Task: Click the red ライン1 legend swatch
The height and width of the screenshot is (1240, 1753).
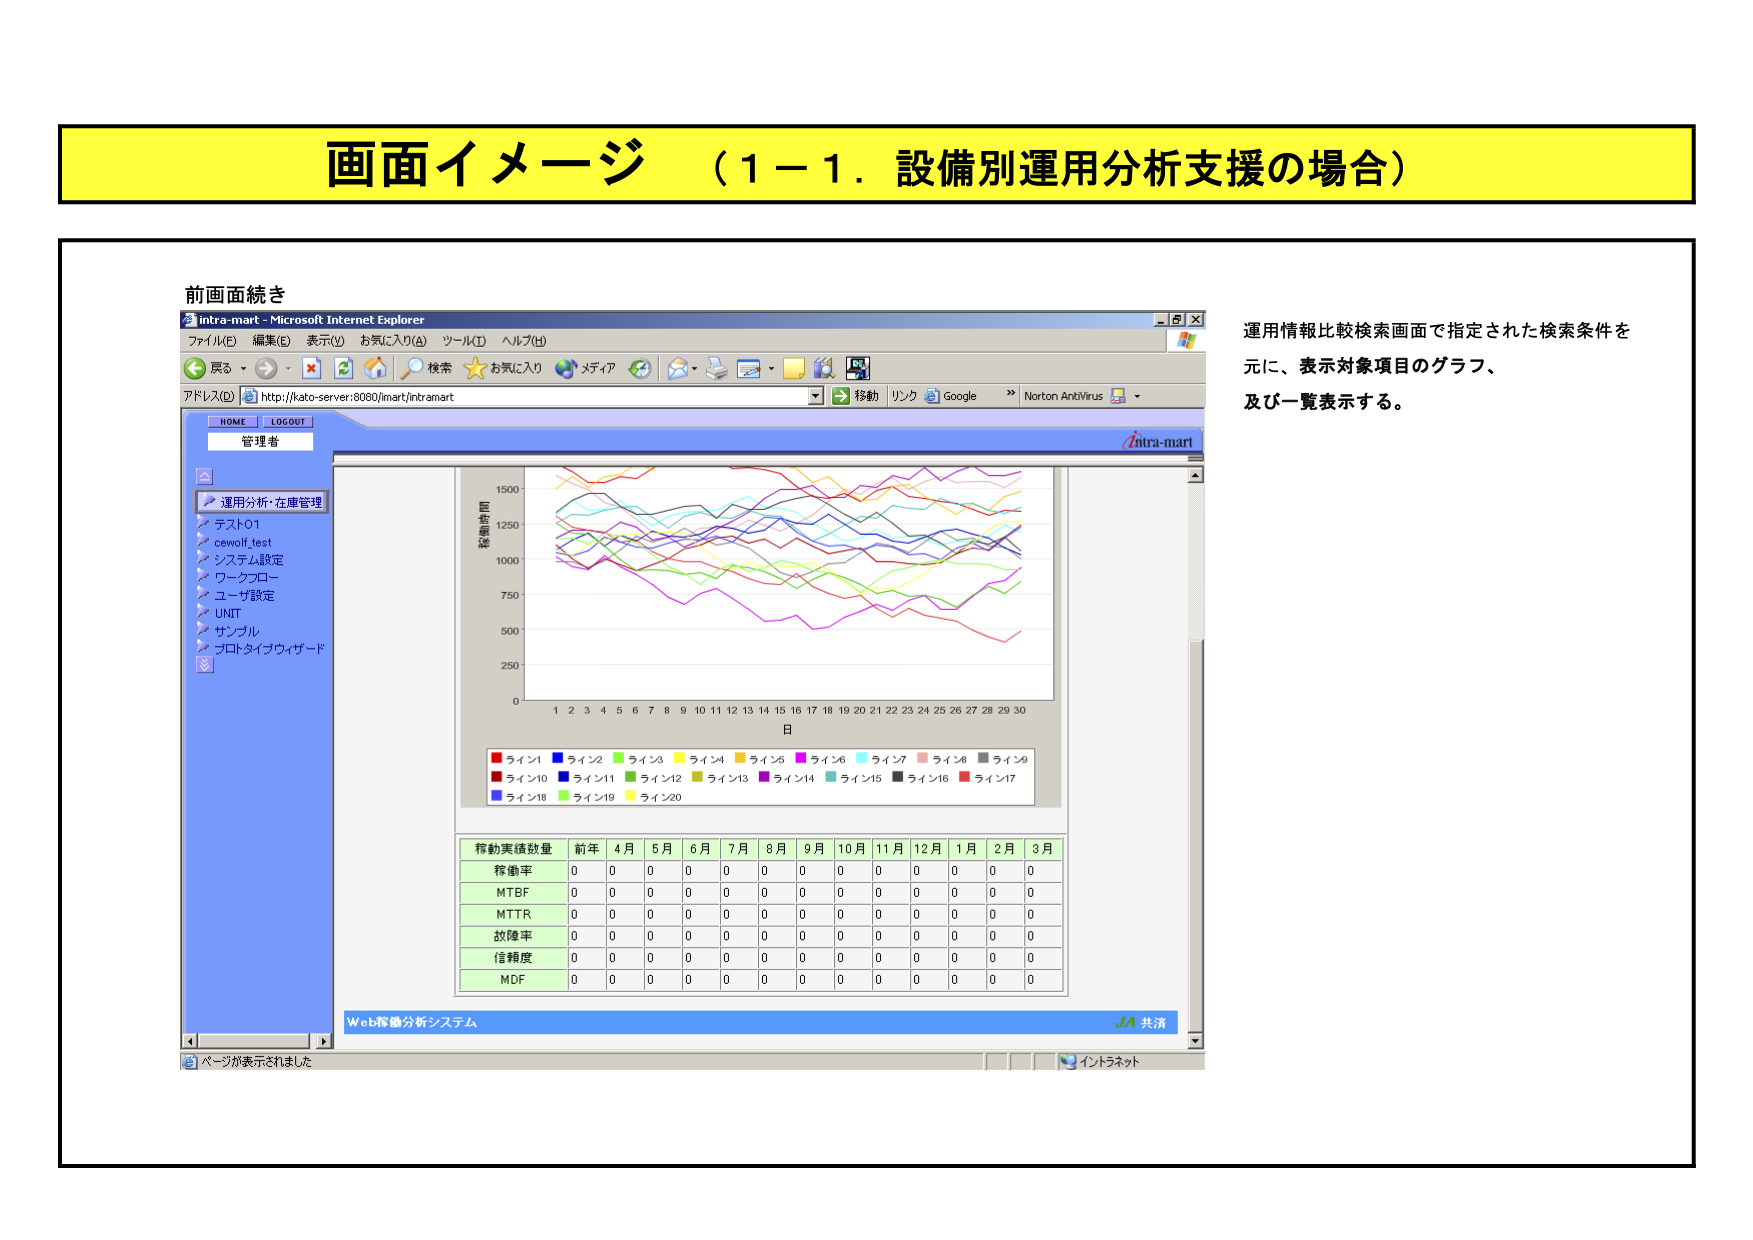Action: point(497,759)
